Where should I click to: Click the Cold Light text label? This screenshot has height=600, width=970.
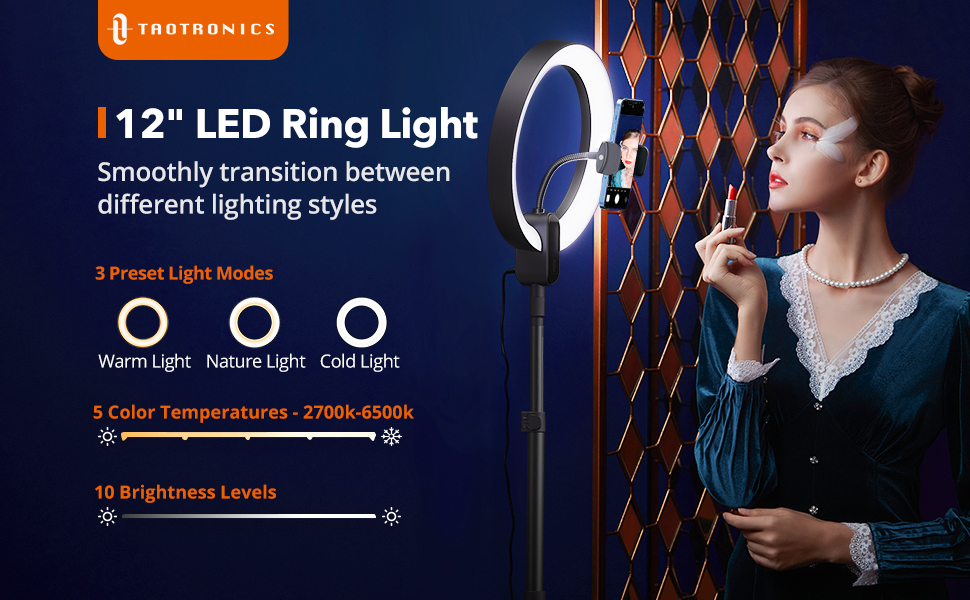click(x=359, y=361)
